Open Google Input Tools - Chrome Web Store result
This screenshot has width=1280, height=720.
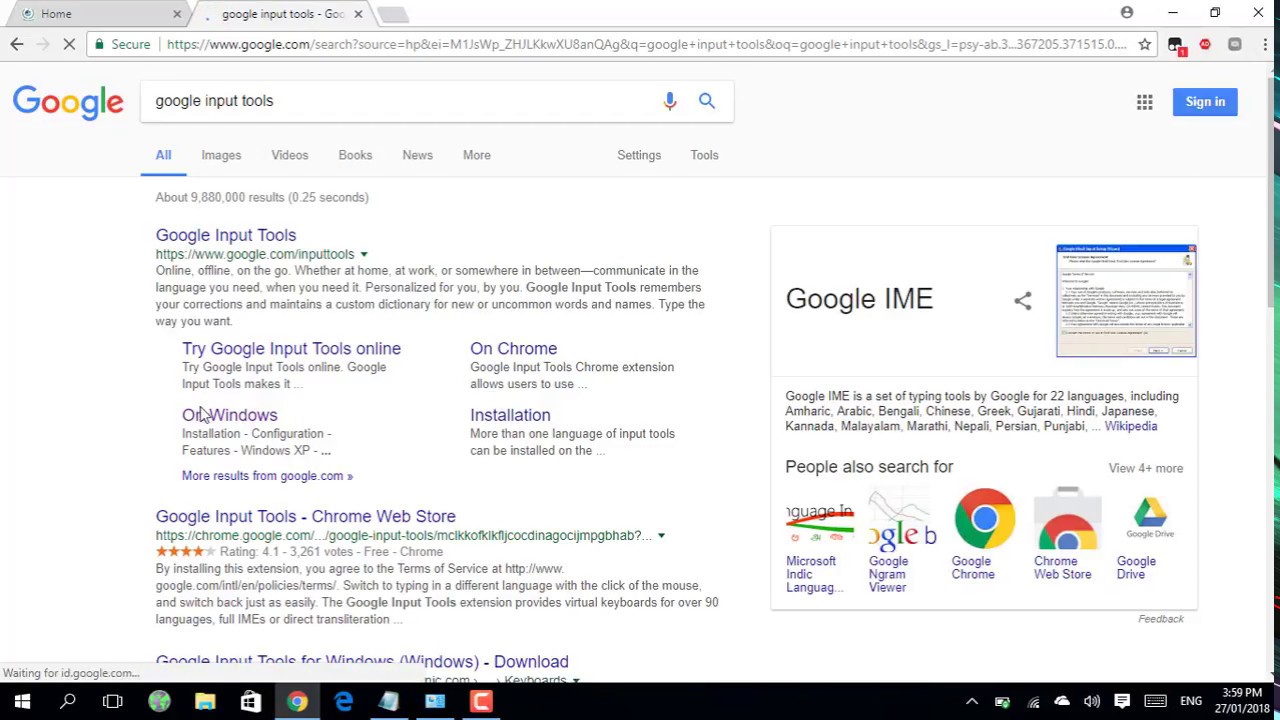[305, 517]
